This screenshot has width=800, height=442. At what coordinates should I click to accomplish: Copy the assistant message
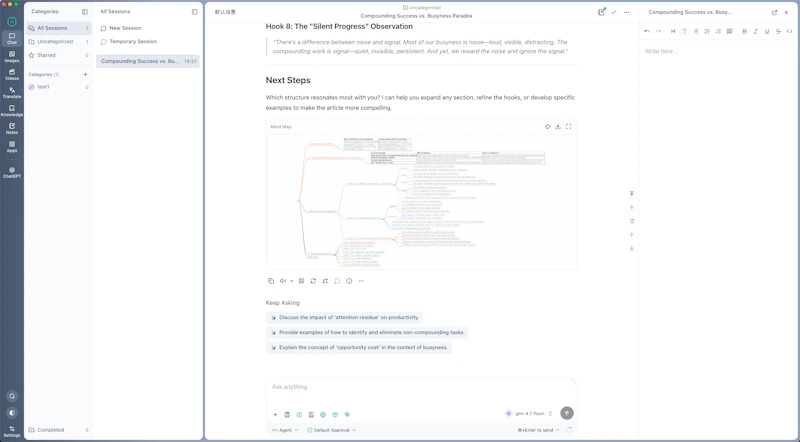click(x=271, y=281)
